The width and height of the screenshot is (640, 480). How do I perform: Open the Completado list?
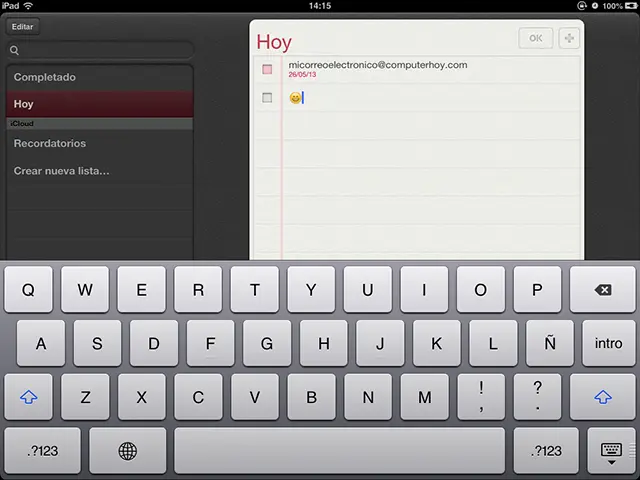tap(99, 77)
